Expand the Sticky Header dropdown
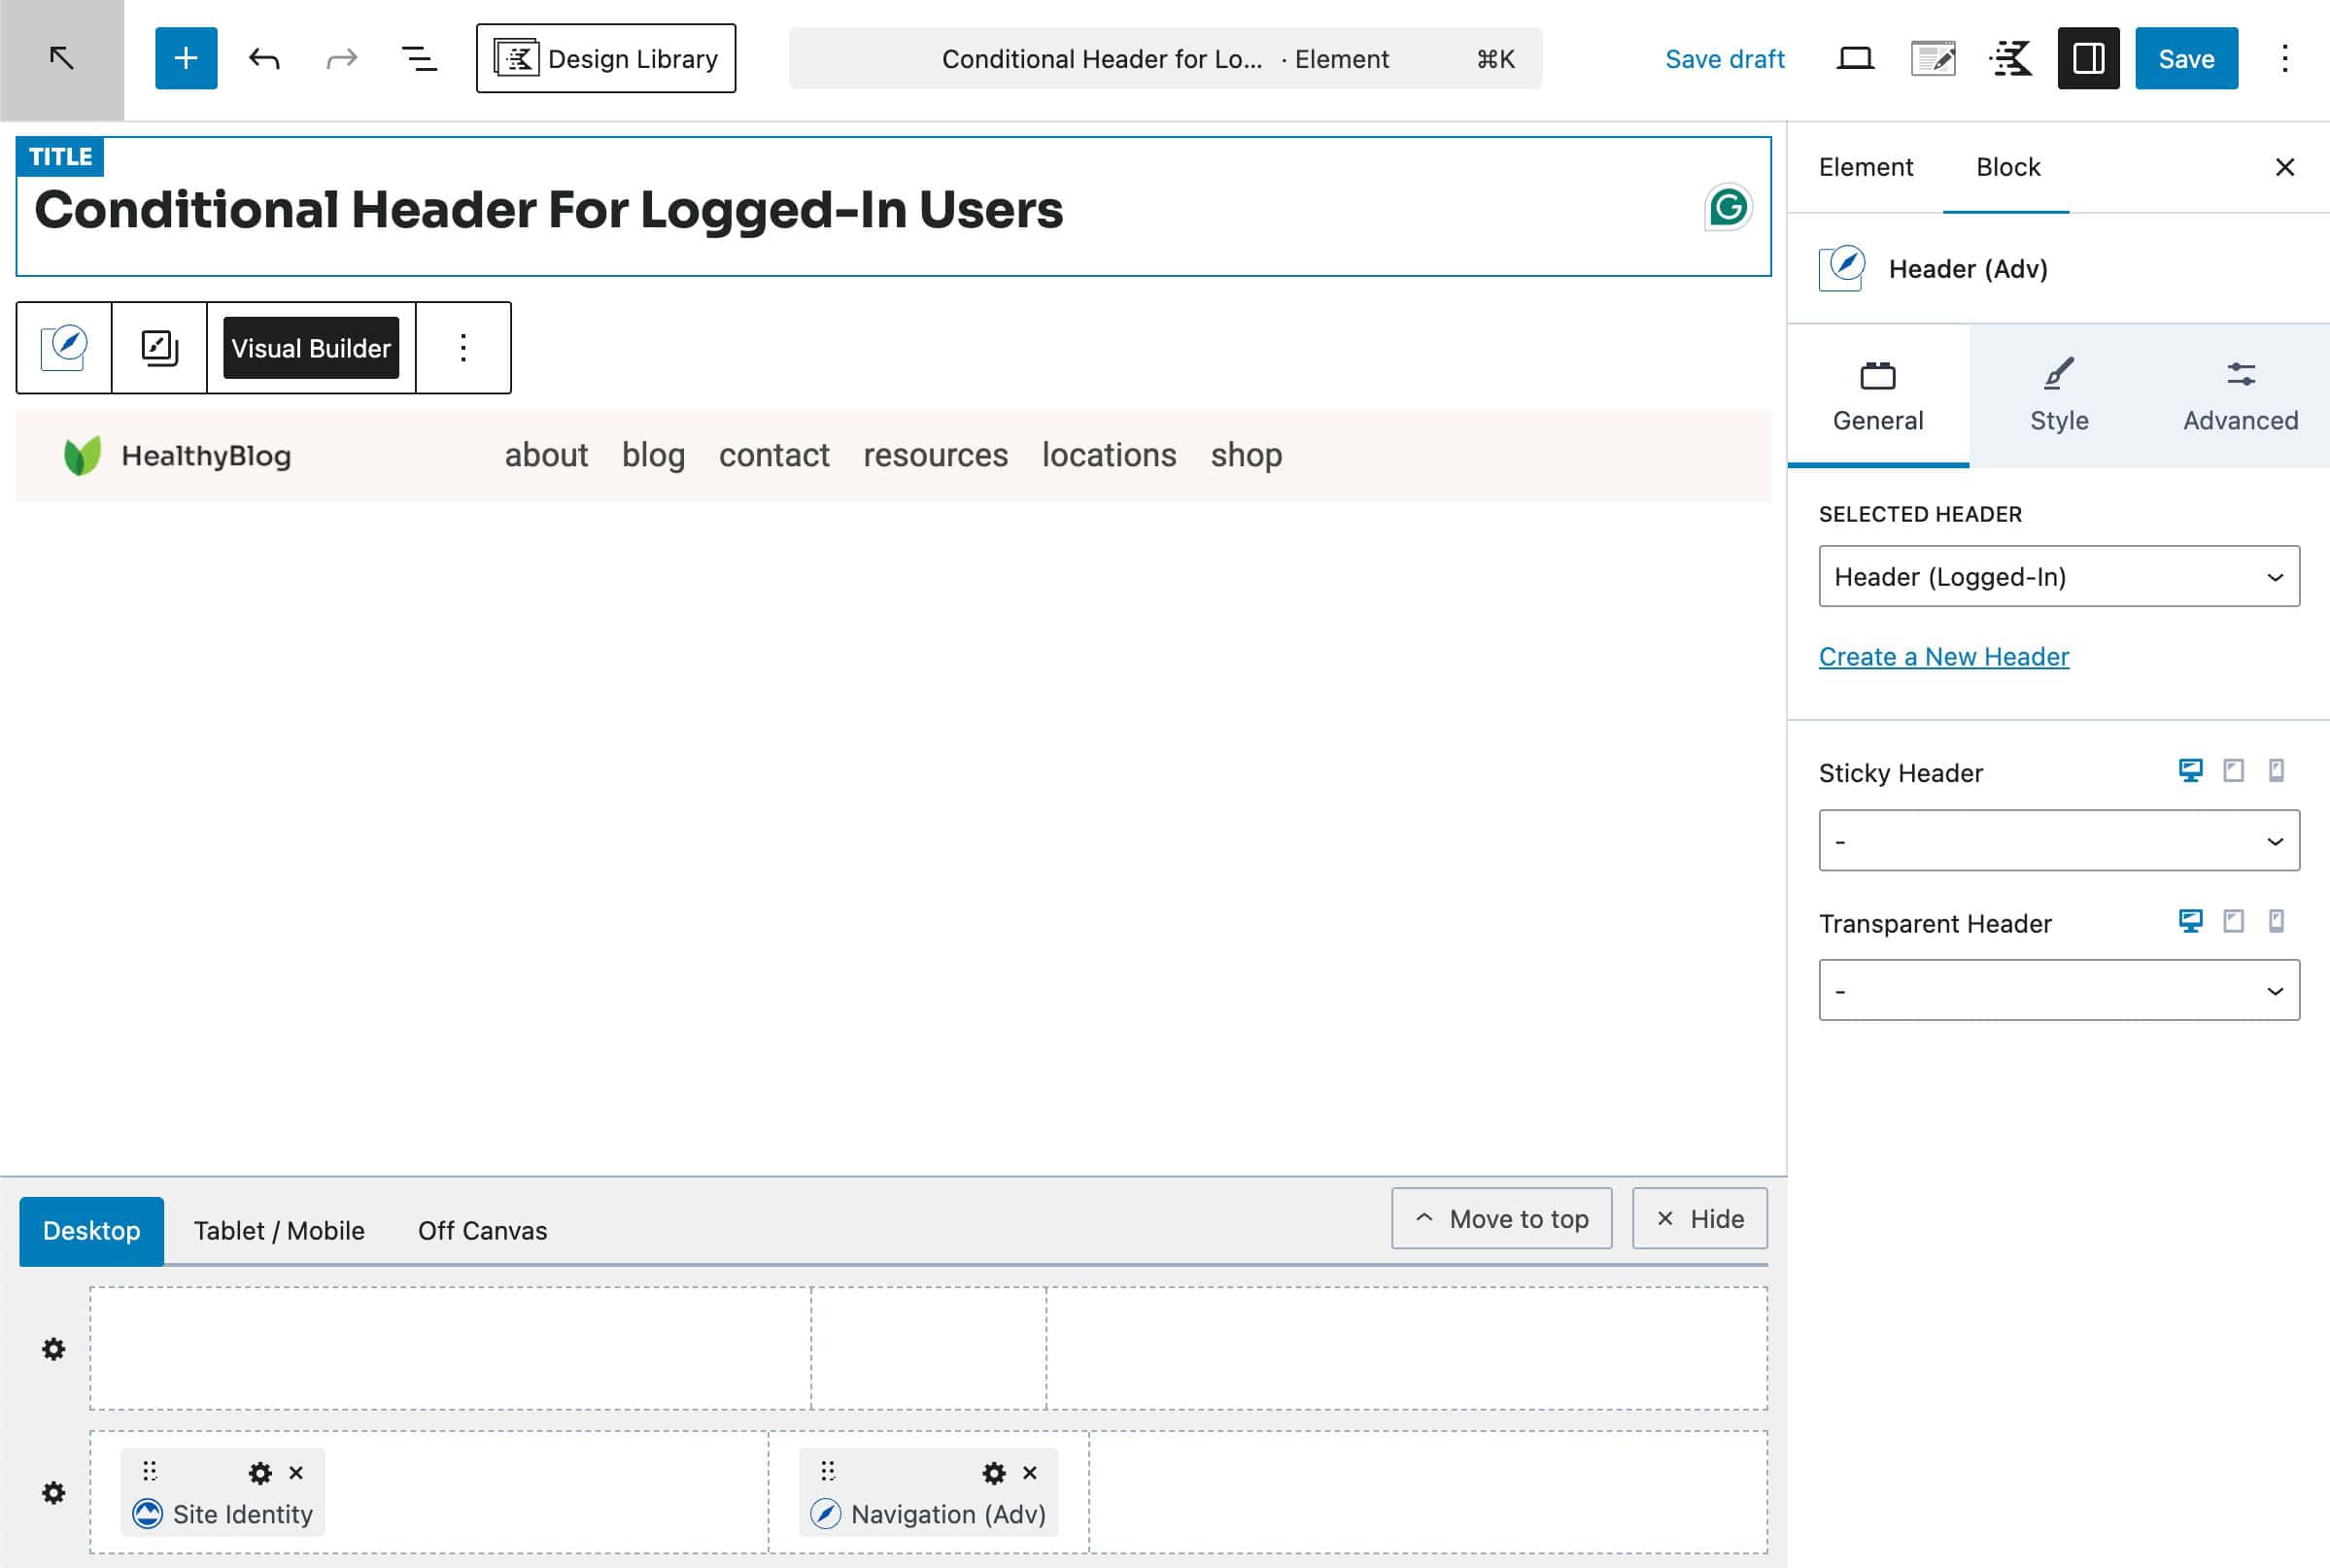2330x1568 pixels. pos(2058,840)
